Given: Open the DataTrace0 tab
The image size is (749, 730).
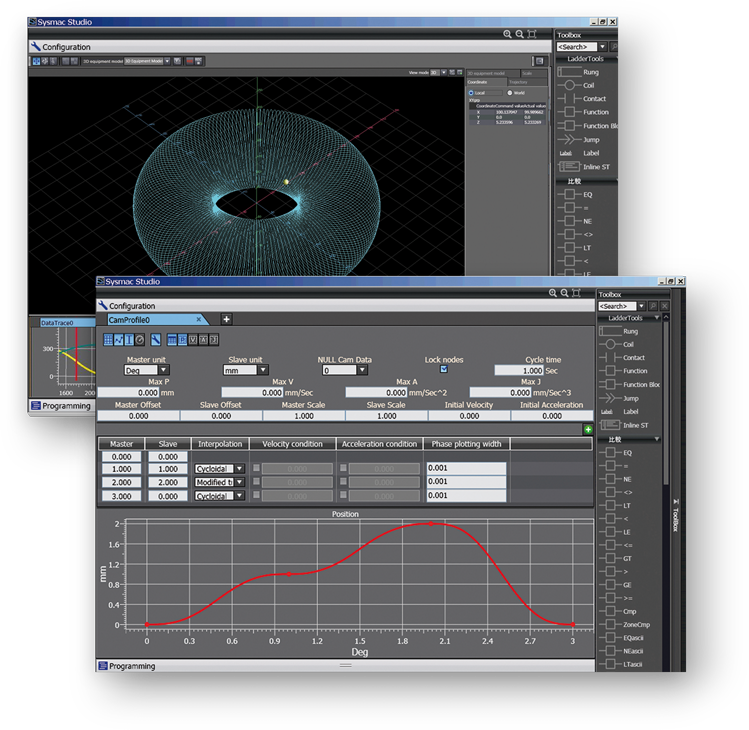Looking at the screenshot, I should tap(58, 323).
